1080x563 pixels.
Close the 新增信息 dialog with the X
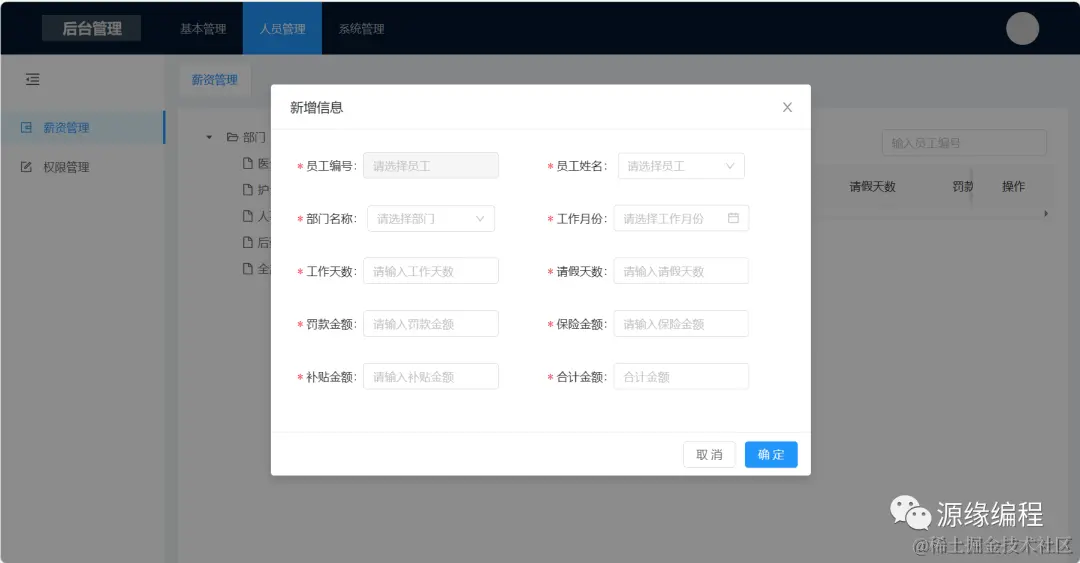pos(787,108)
